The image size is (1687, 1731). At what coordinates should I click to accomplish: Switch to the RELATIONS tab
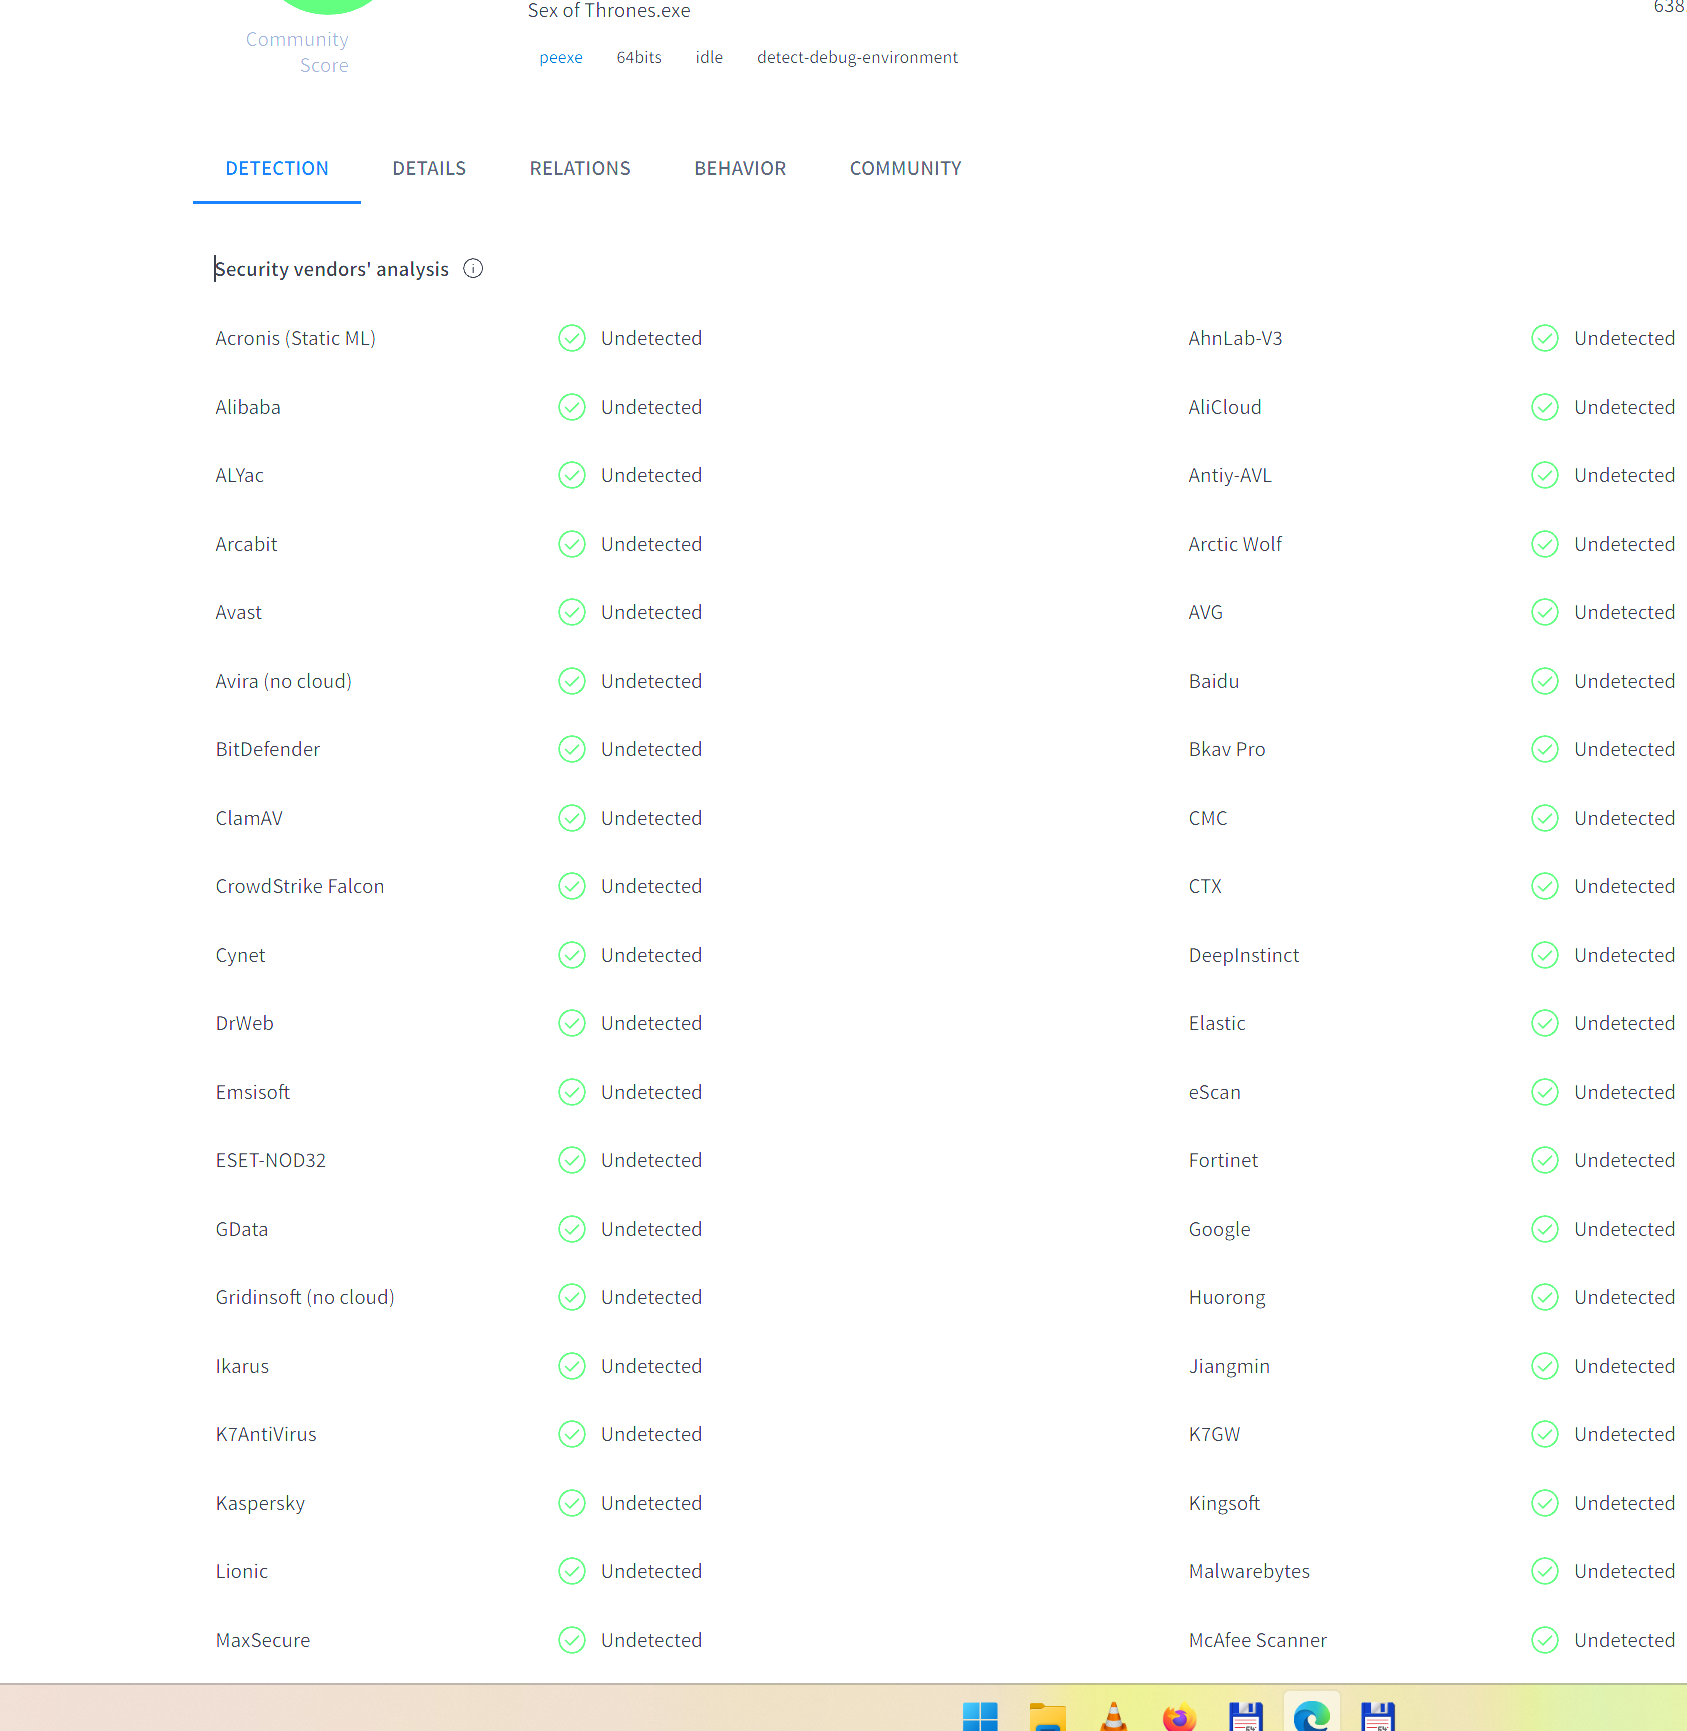(x=580, y=168)
